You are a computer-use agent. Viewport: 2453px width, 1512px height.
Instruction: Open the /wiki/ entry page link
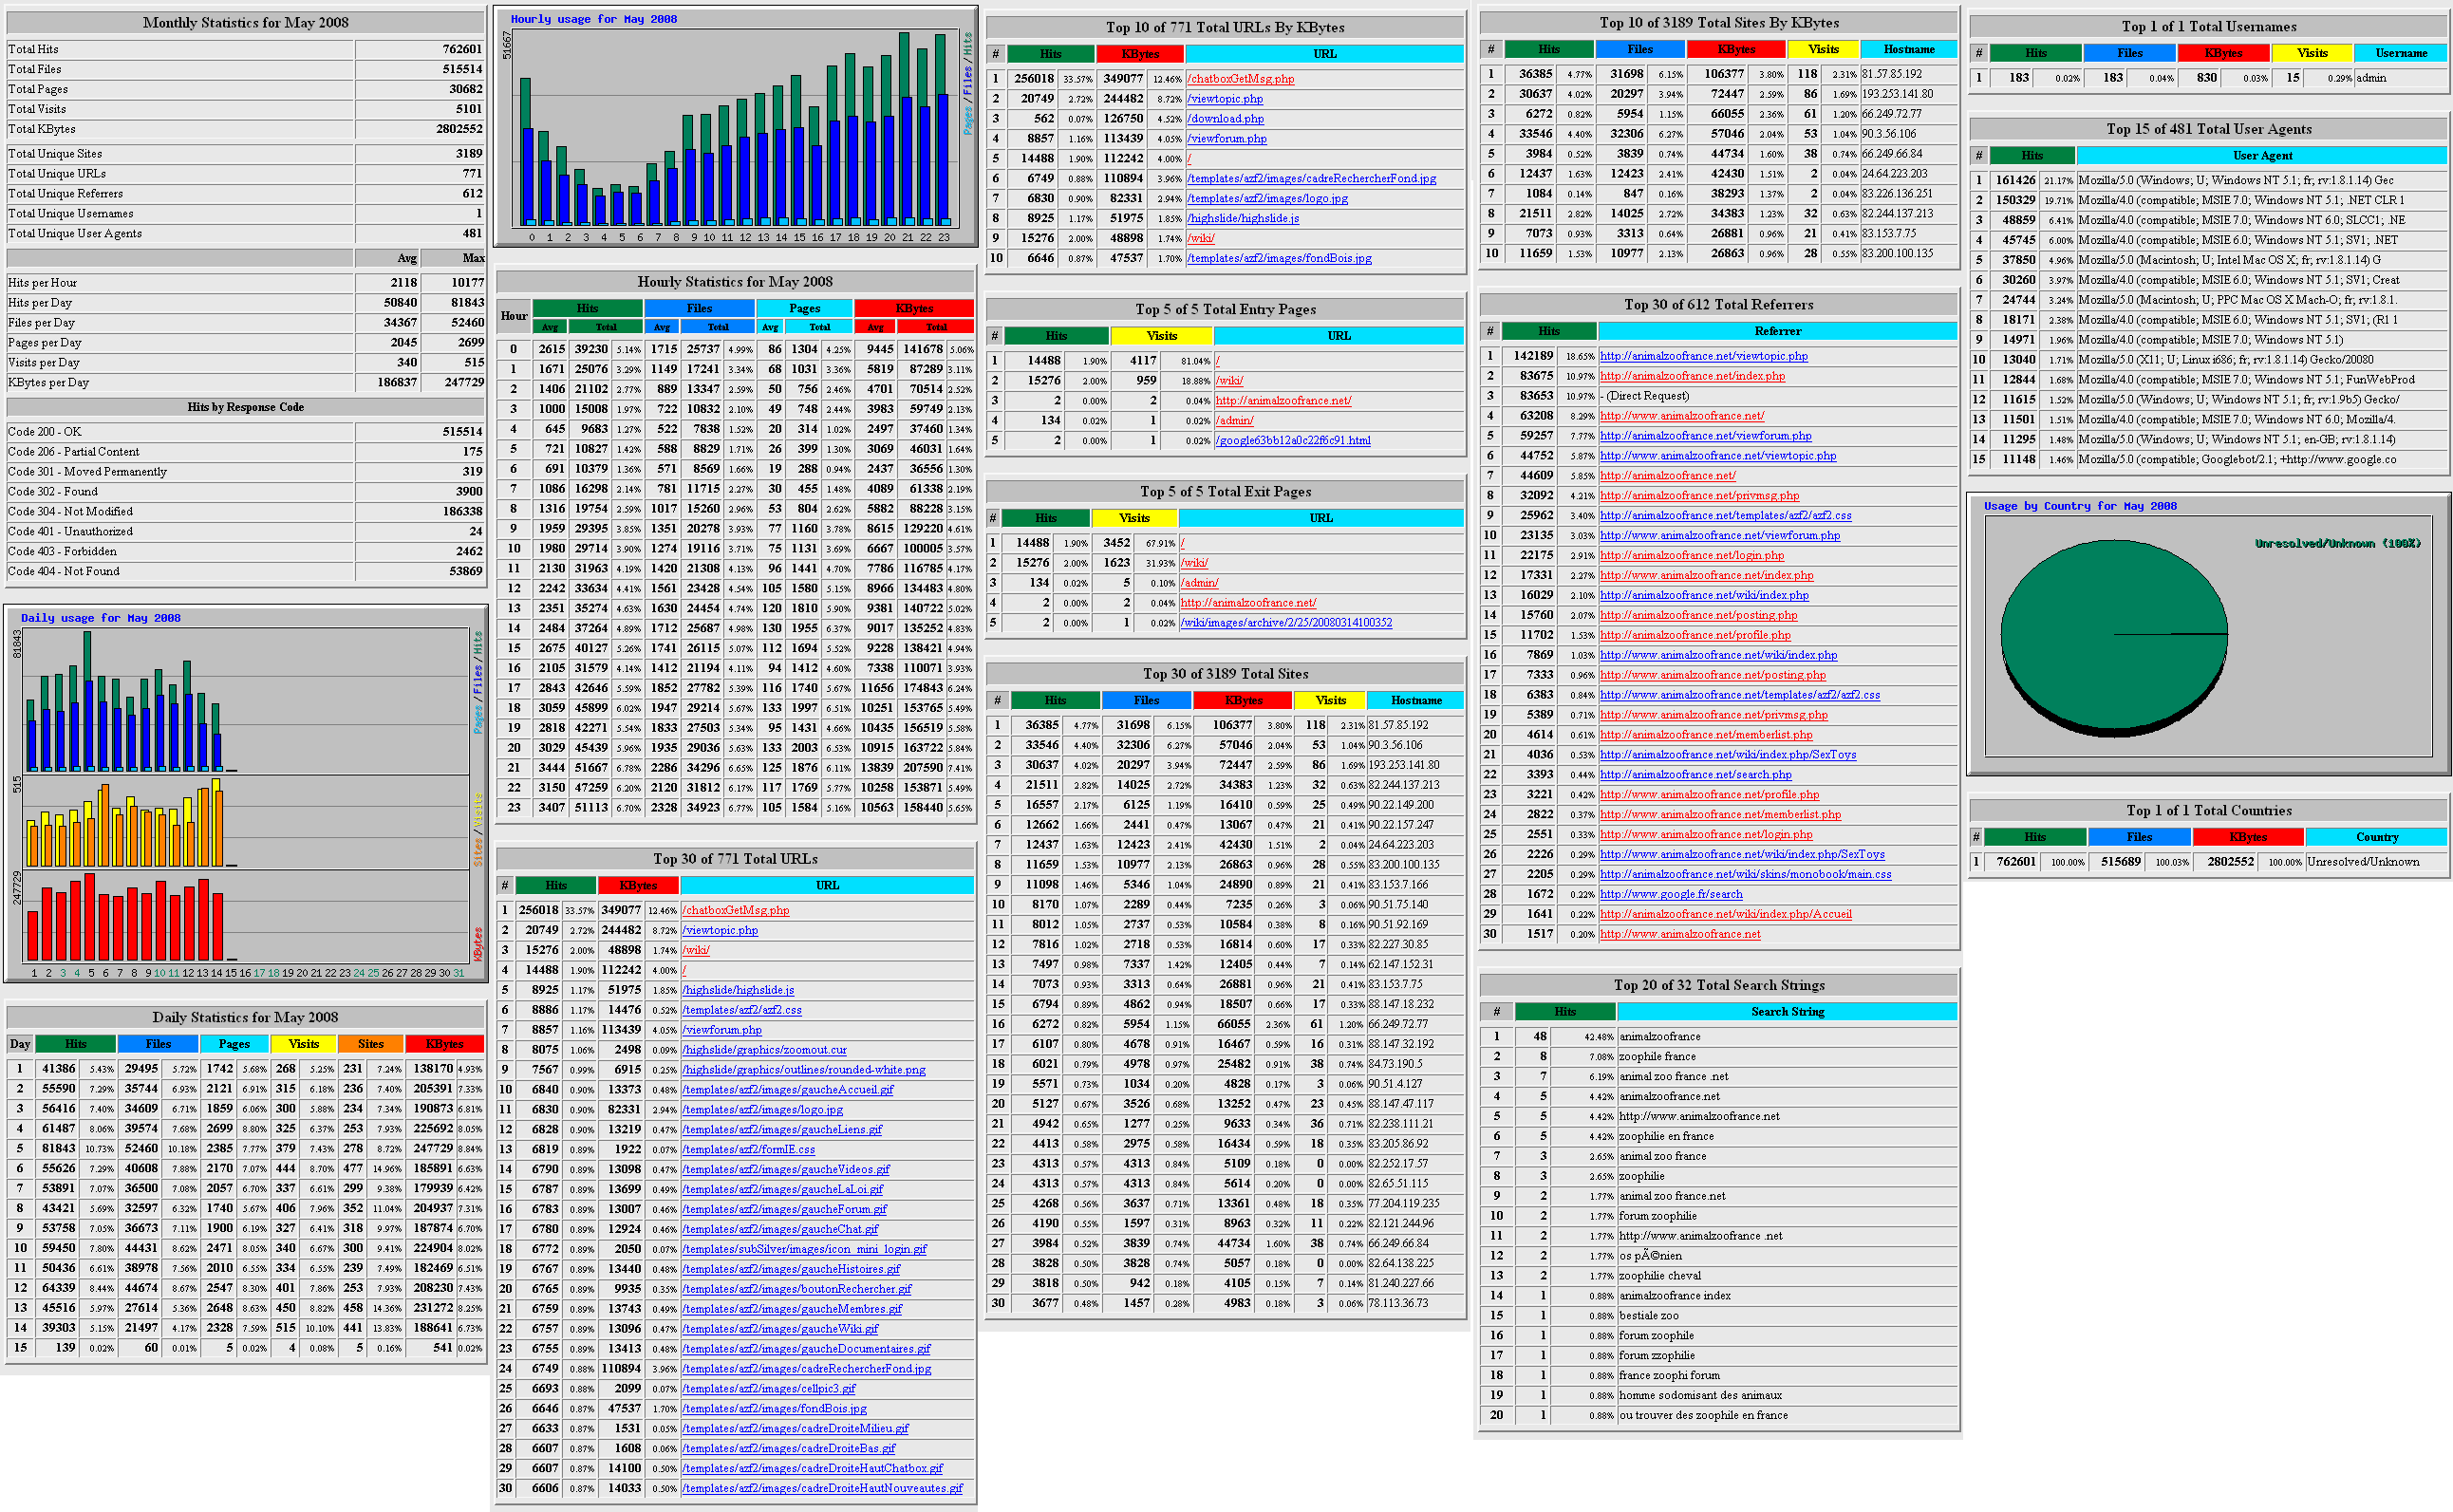(1228, 381)
